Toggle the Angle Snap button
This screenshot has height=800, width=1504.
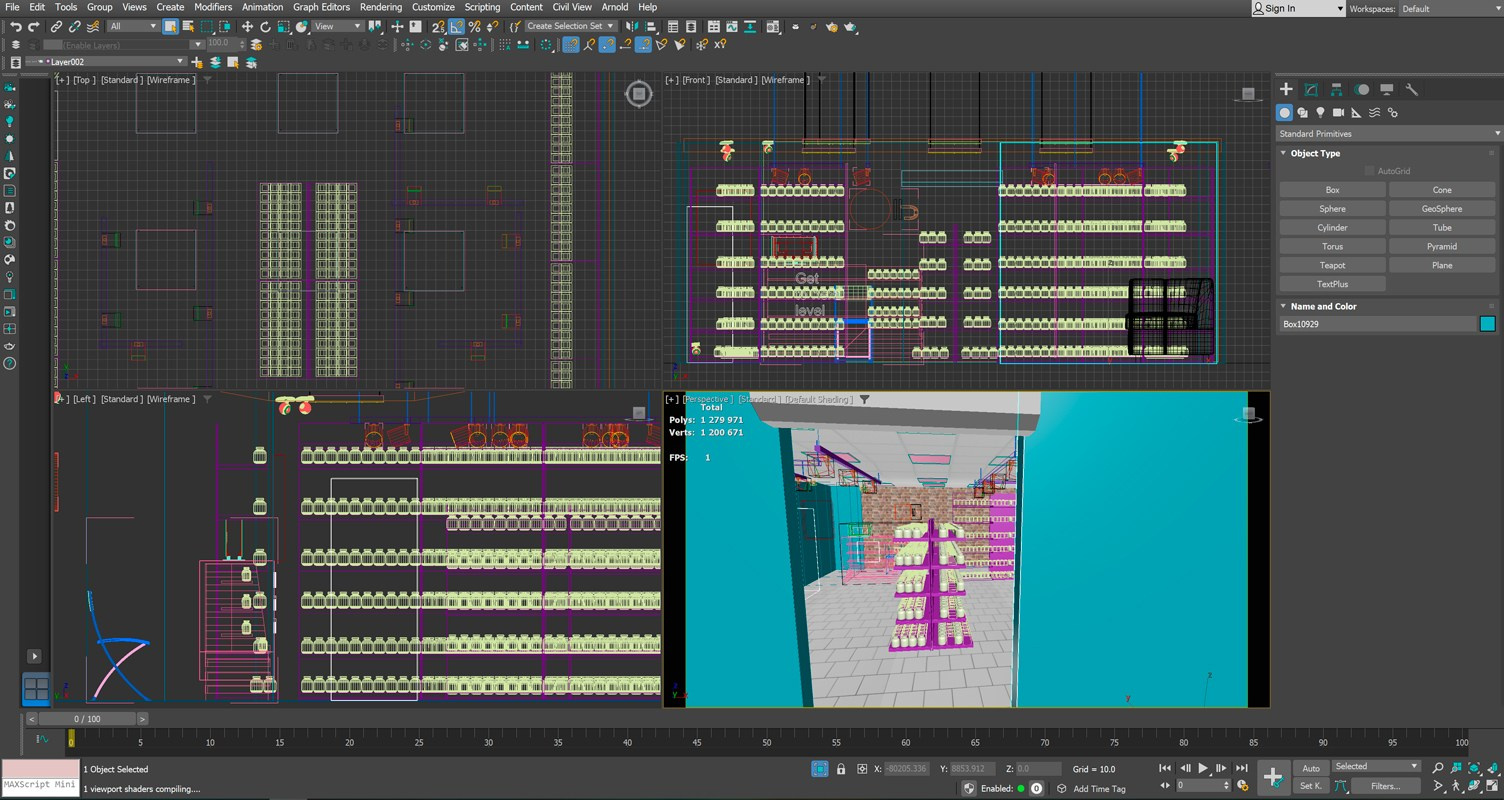tap(456, 27)
